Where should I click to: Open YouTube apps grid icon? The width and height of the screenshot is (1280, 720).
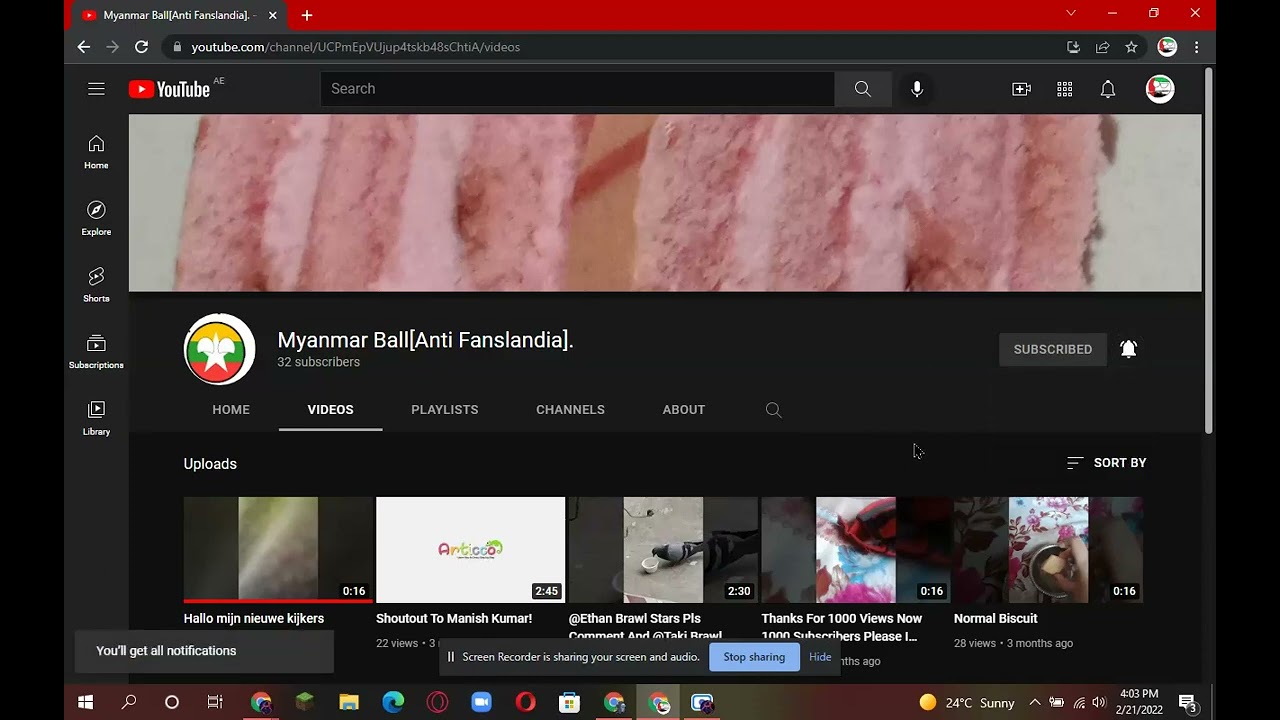(x=1065, y=89)
